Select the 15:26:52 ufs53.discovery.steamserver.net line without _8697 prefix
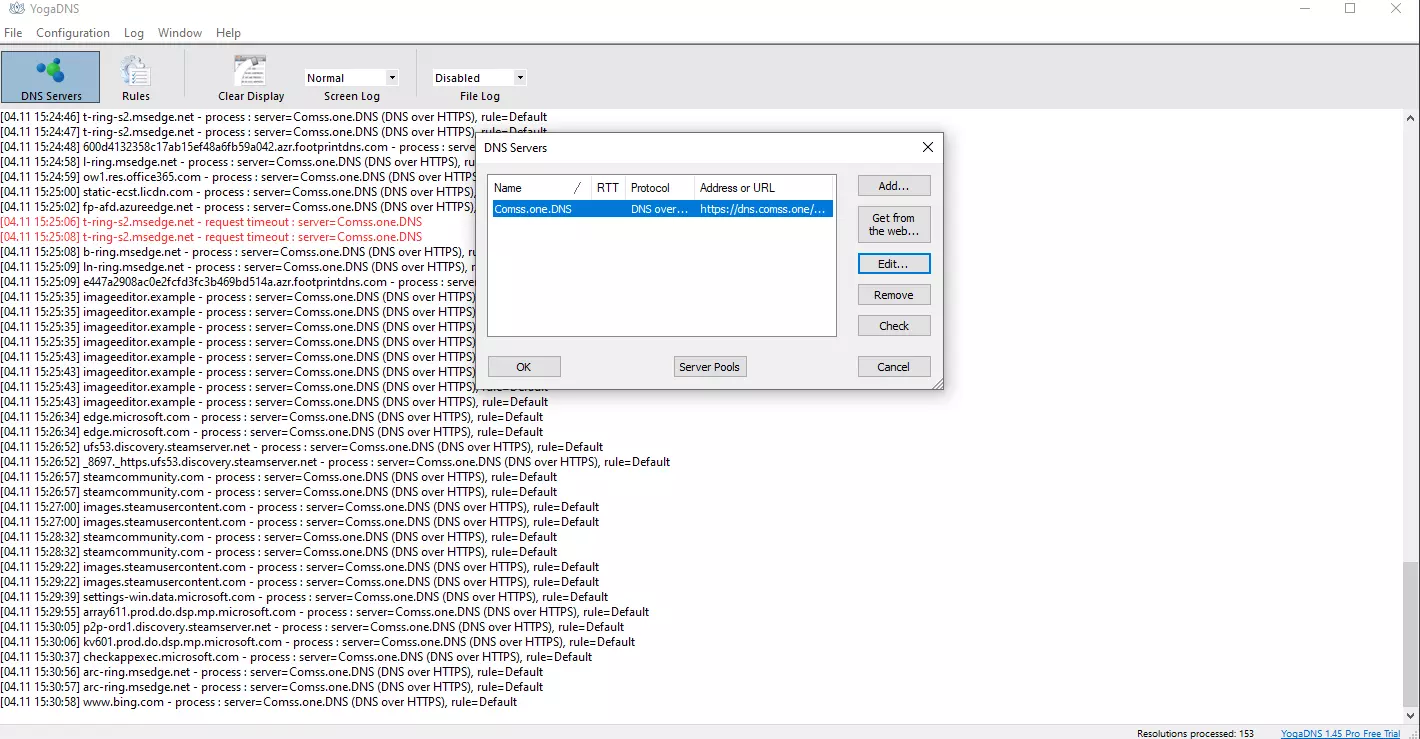Viewport: 1420px width, 739px height. coord(302,447)
